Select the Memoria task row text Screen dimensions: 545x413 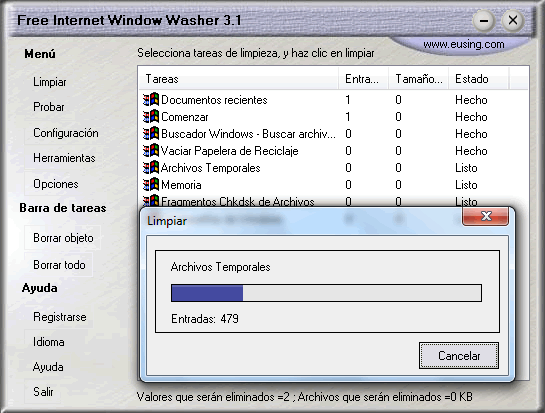coord(181,185)
